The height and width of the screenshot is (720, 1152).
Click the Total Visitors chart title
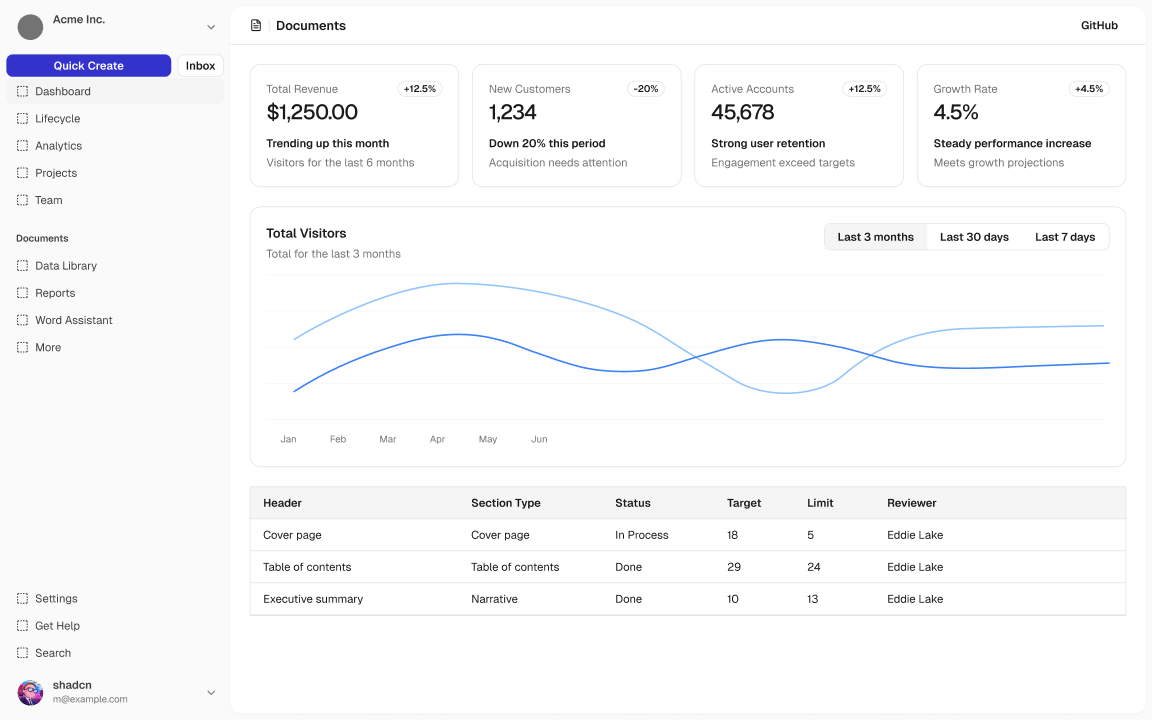pos(306,233)
